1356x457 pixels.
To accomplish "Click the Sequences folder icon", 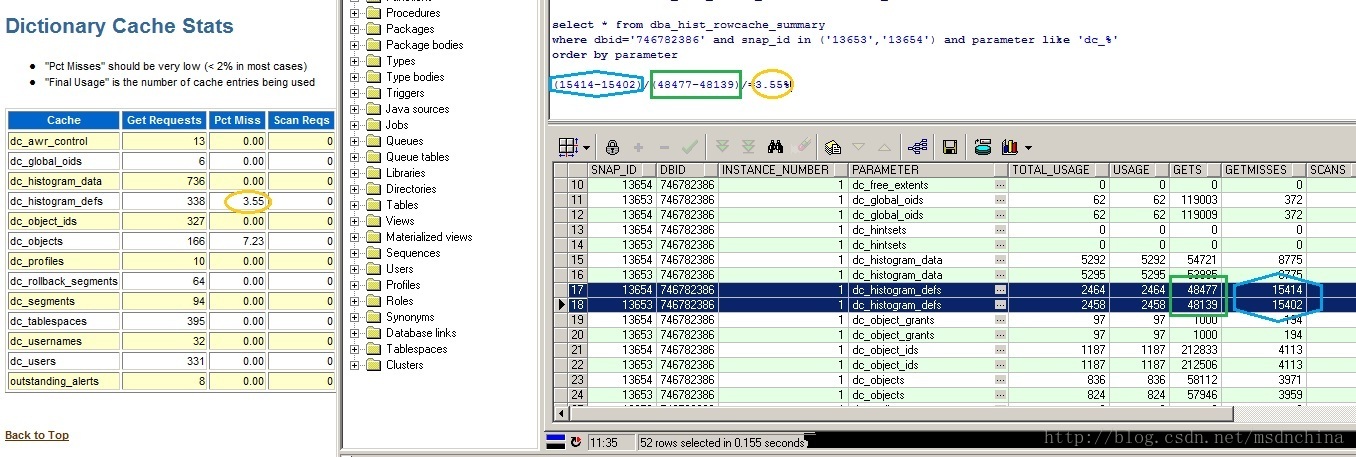I will pos(373,253).
